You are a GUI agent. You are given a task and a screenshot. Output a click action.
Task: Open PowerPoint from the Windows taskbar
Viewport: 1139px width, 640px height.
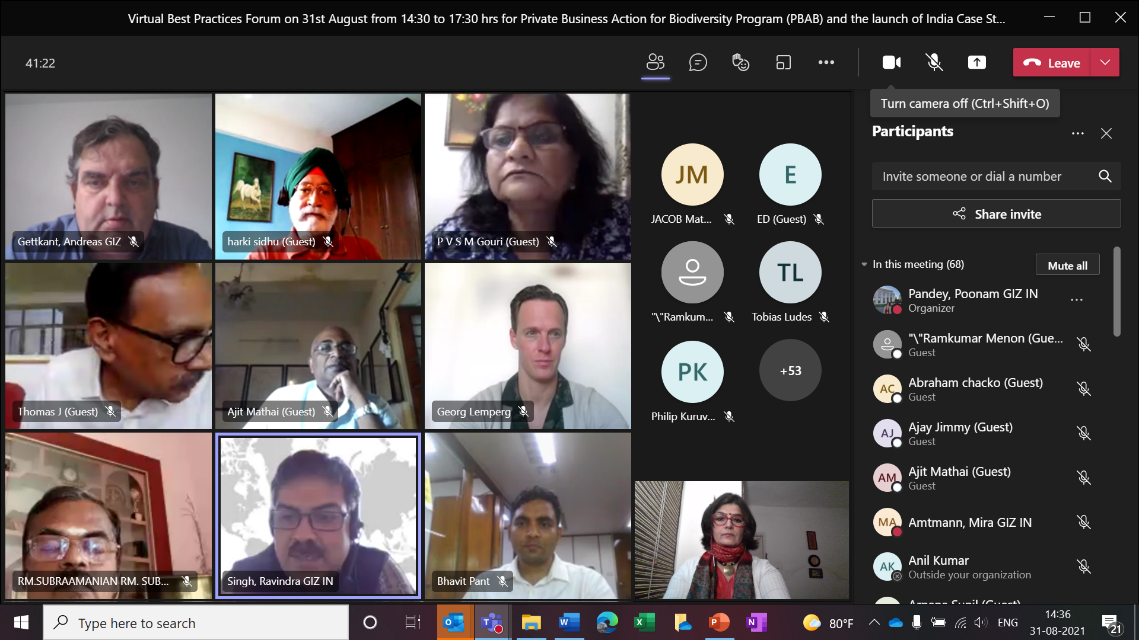pyautogui.click(x=719, y=623)
